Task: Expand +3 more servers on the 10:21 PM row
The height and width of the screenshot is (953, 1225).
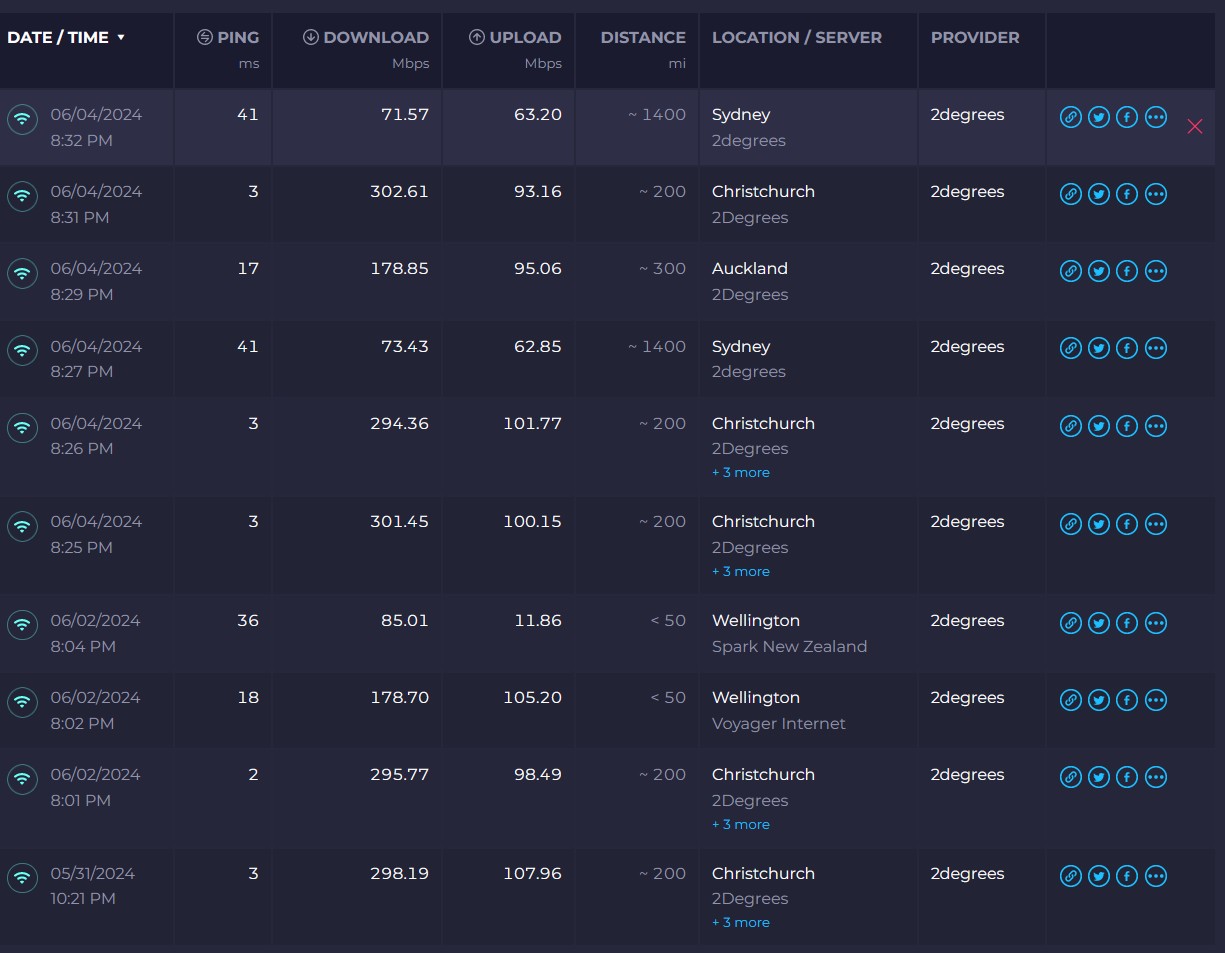Action: tap(740, 922)
